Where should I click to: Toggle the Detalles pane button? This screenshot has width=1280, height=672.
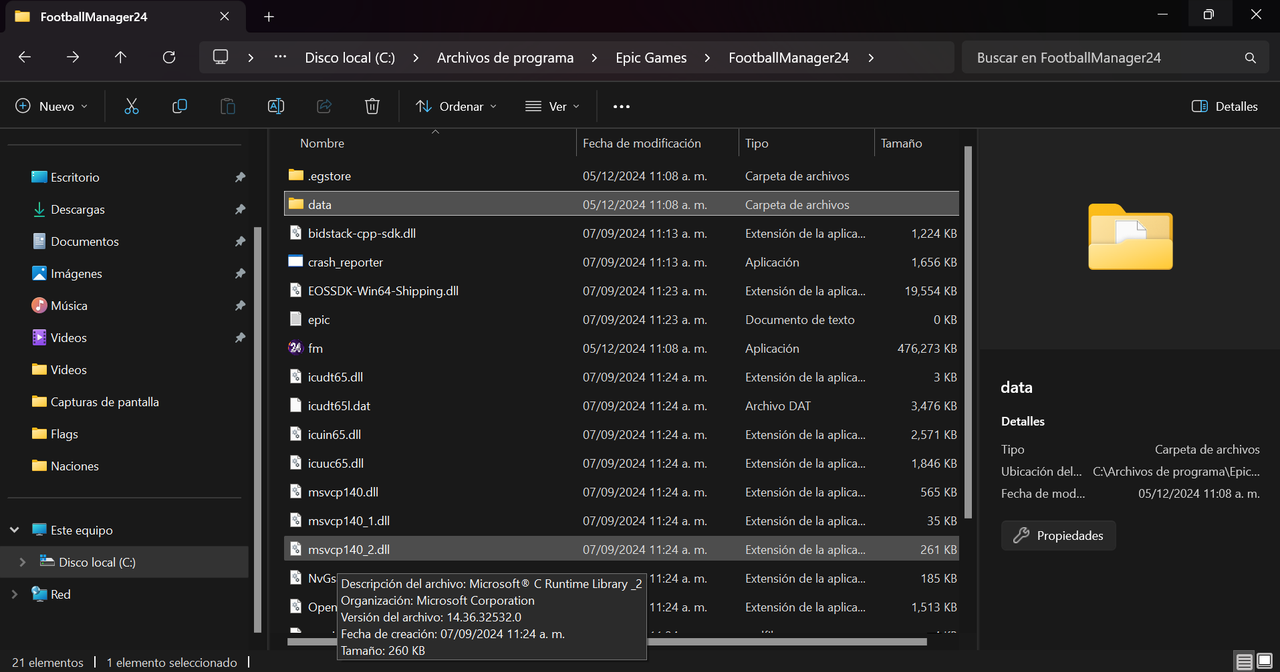pyautogui.click(x=1225, y=106)
